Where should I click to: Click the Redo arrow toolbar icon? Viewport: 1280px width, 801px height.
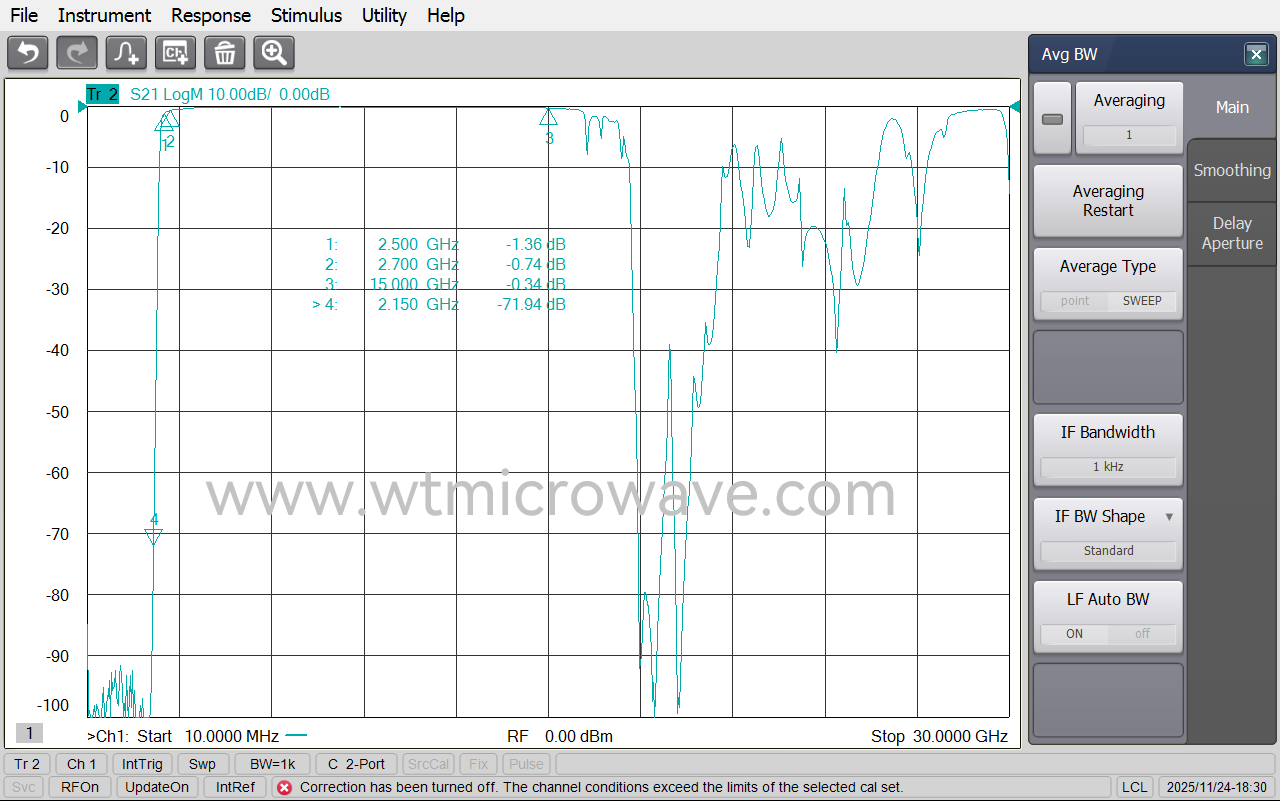coord(77,53)
